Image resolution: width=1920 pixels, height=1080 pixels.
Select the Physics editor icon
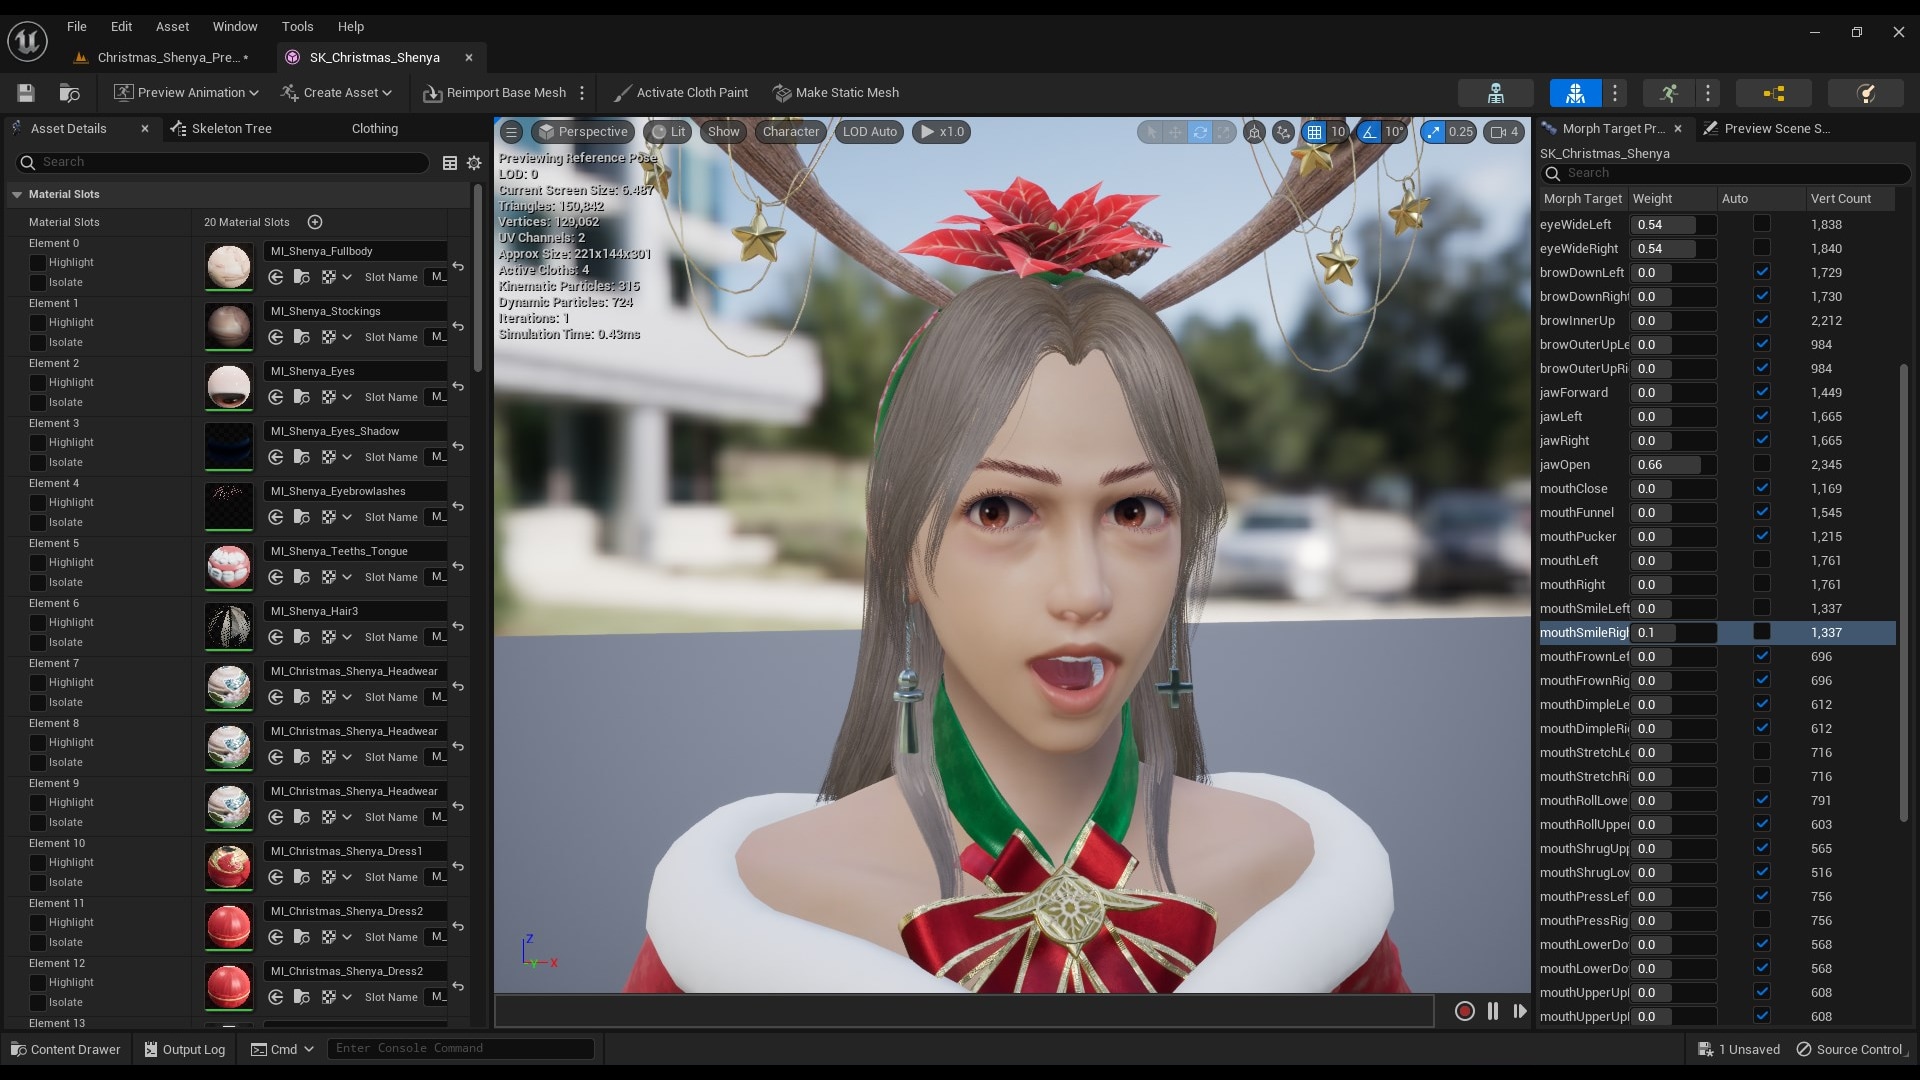(x=1866, y=93)
